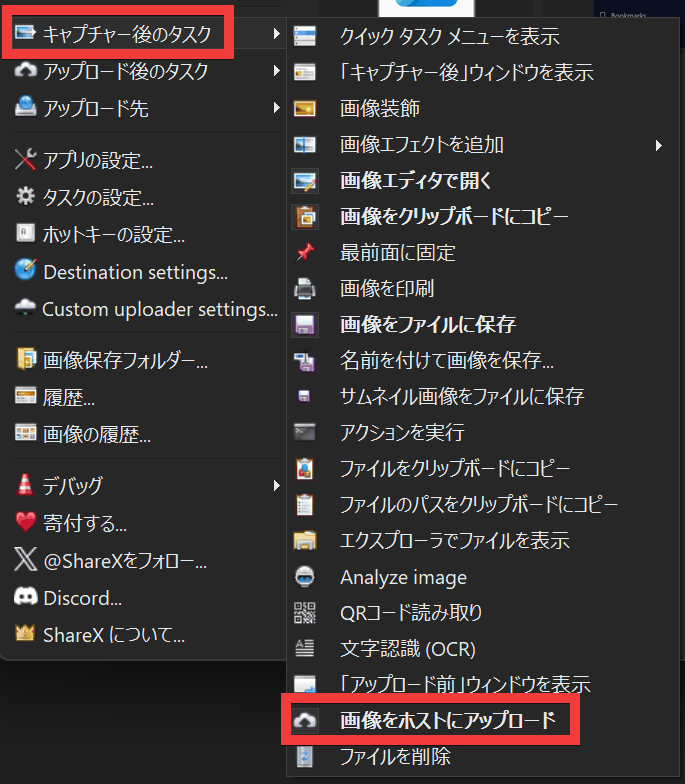685x784 pixels.
Task: Toggle the 画像エディタで開く task
Action: coord(415,181)
